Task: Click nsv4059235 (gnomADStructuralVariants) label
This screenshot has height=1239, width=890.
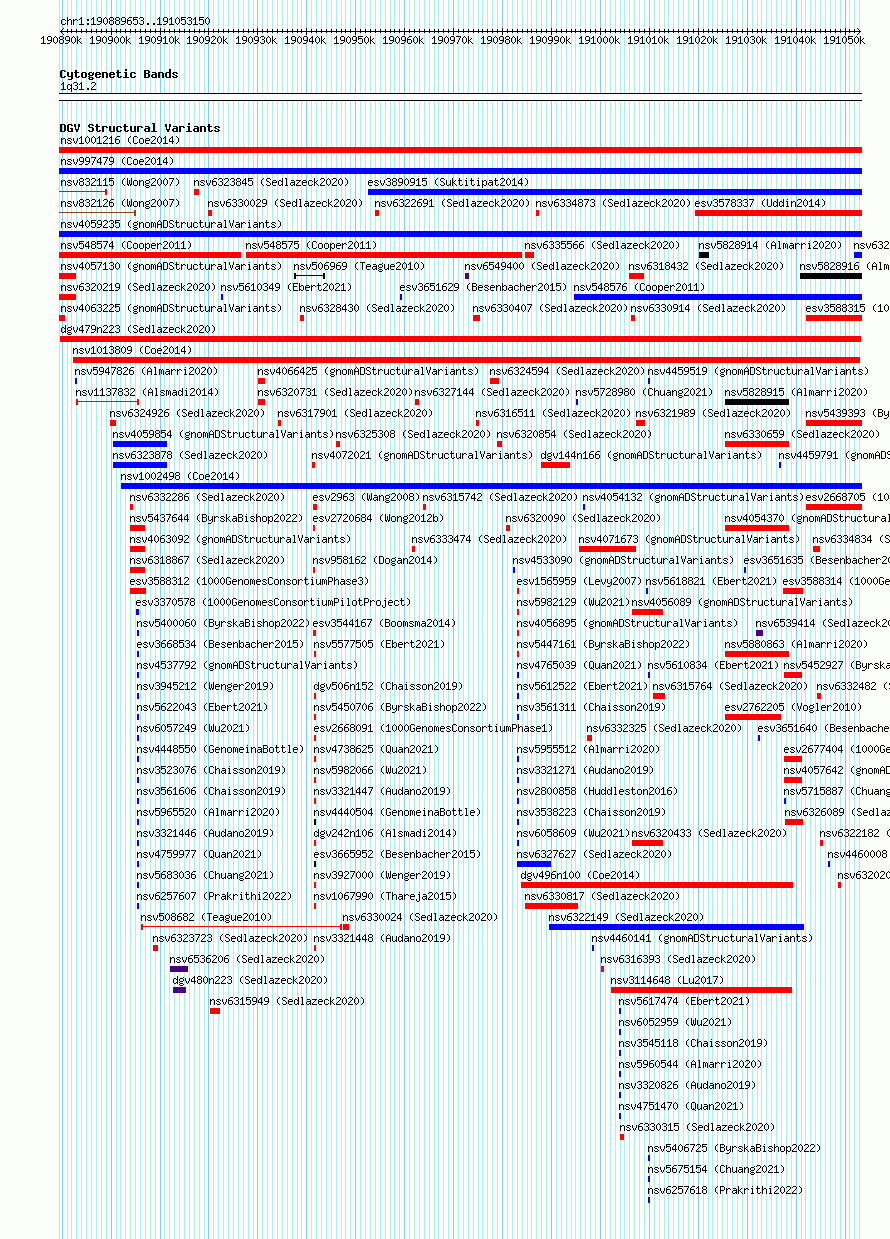Action: point(171,224)
